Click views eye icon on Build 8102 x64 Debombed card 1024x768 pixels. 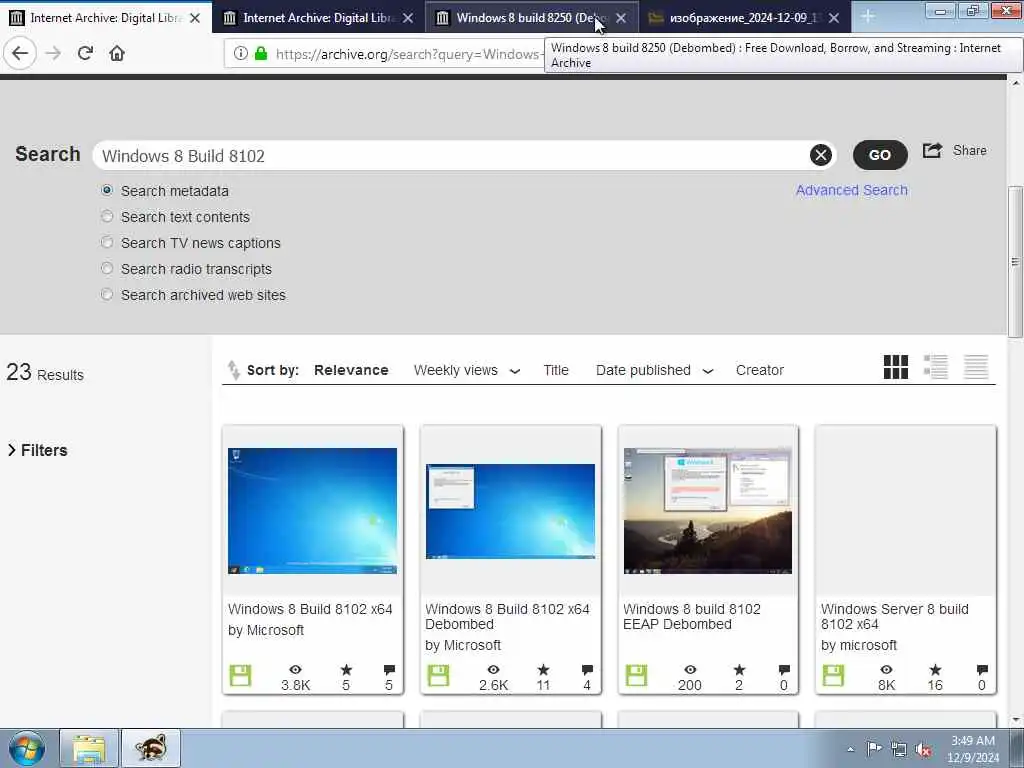click(x=493, y=669)
